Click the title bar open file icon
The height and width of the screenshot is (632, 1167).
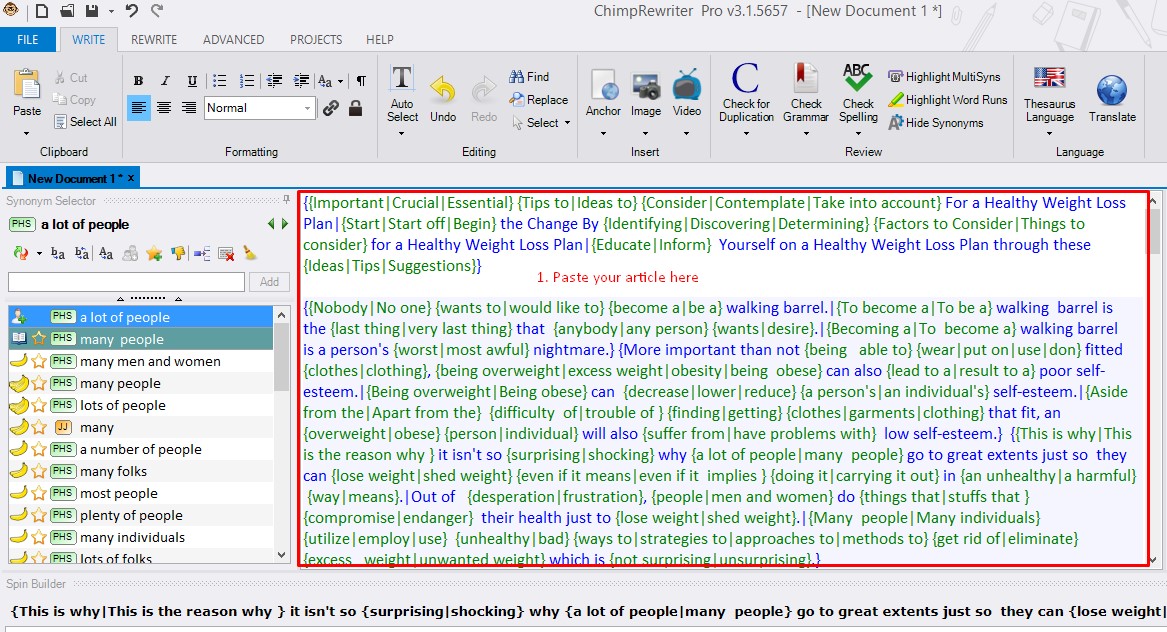coord(67,10)
